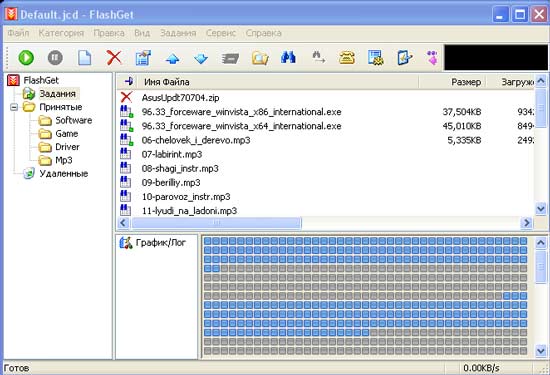Click the yellow telephone dial-up icon
Viewport: 550px width, 375px height.
tap(347, 58)
